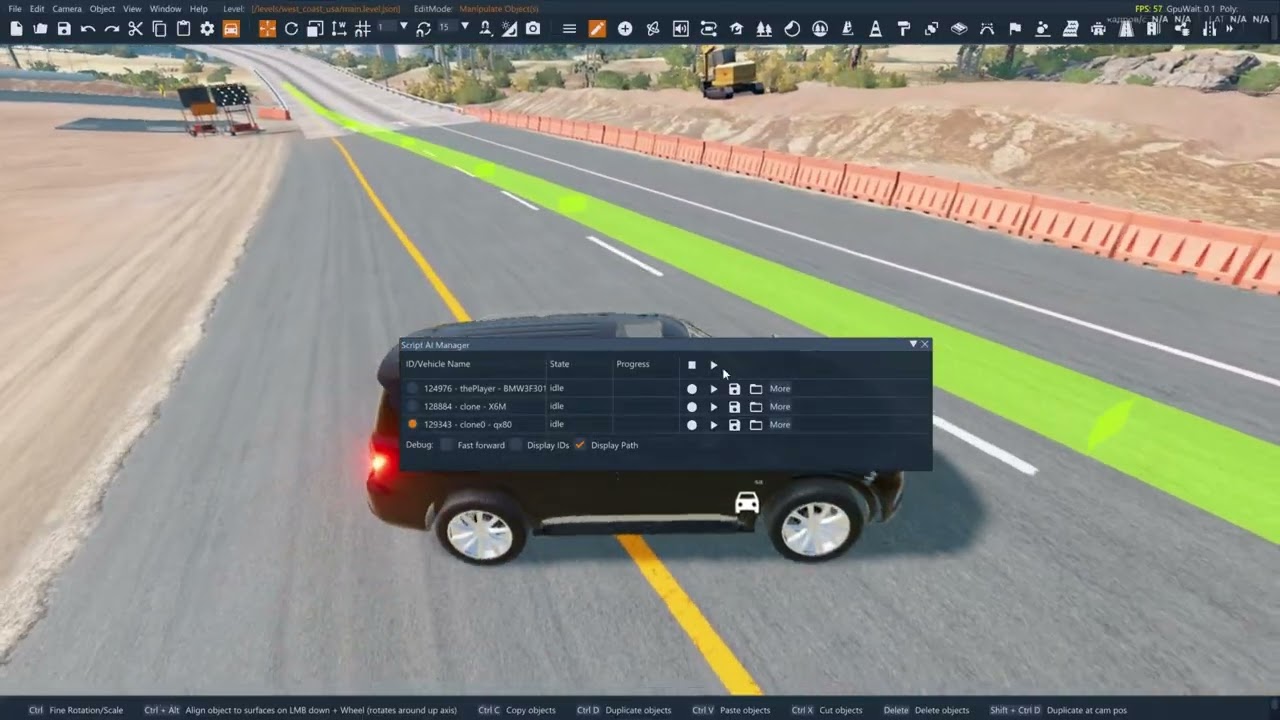The image size is (1280, 720).
Task: Click the Copy icon in toolbar
Action: [159, 29]
